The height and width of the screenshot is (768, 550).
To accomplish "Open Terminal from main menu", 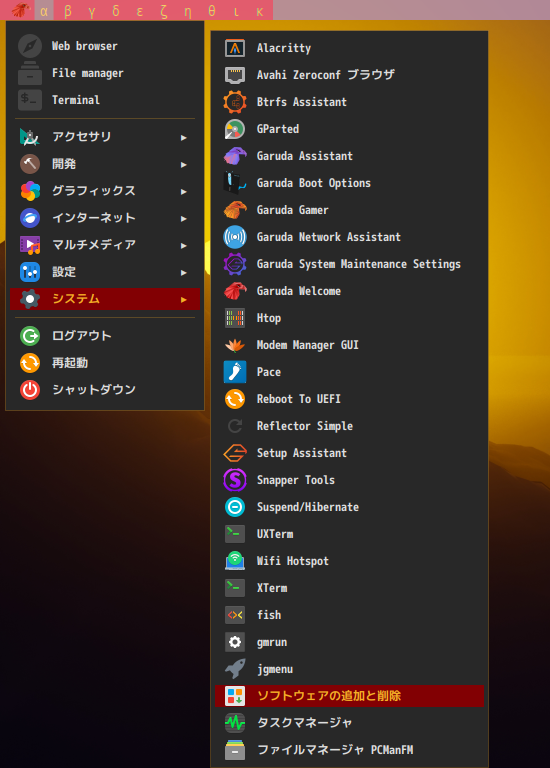I will (x=105, y=100).
